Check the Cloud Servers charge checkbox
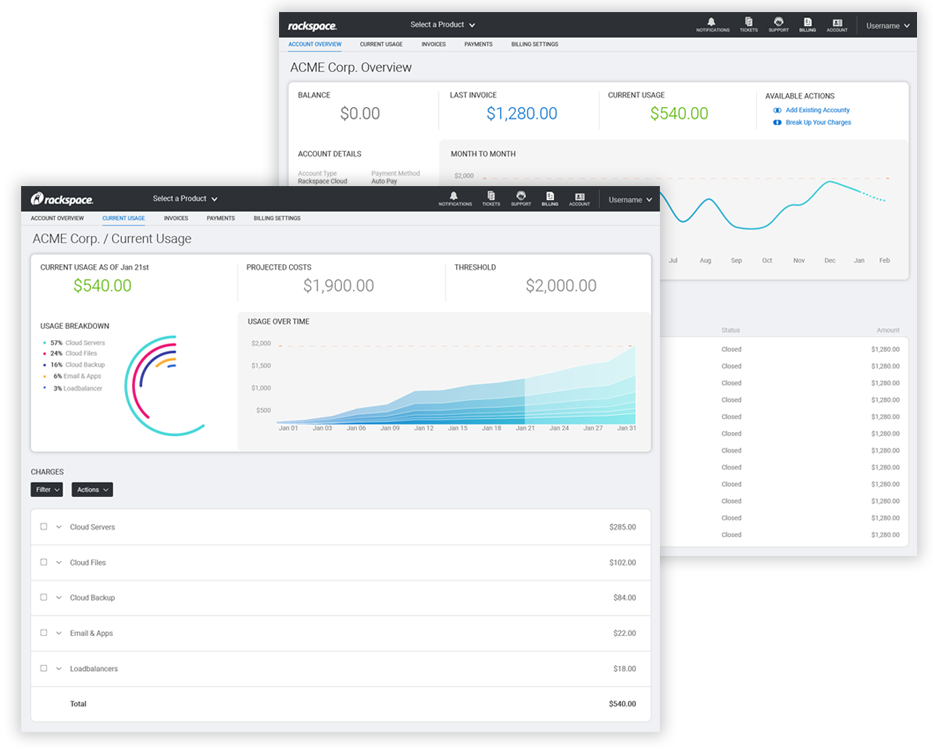The width and height of the screenshot is (933, 750). point(43,526)
